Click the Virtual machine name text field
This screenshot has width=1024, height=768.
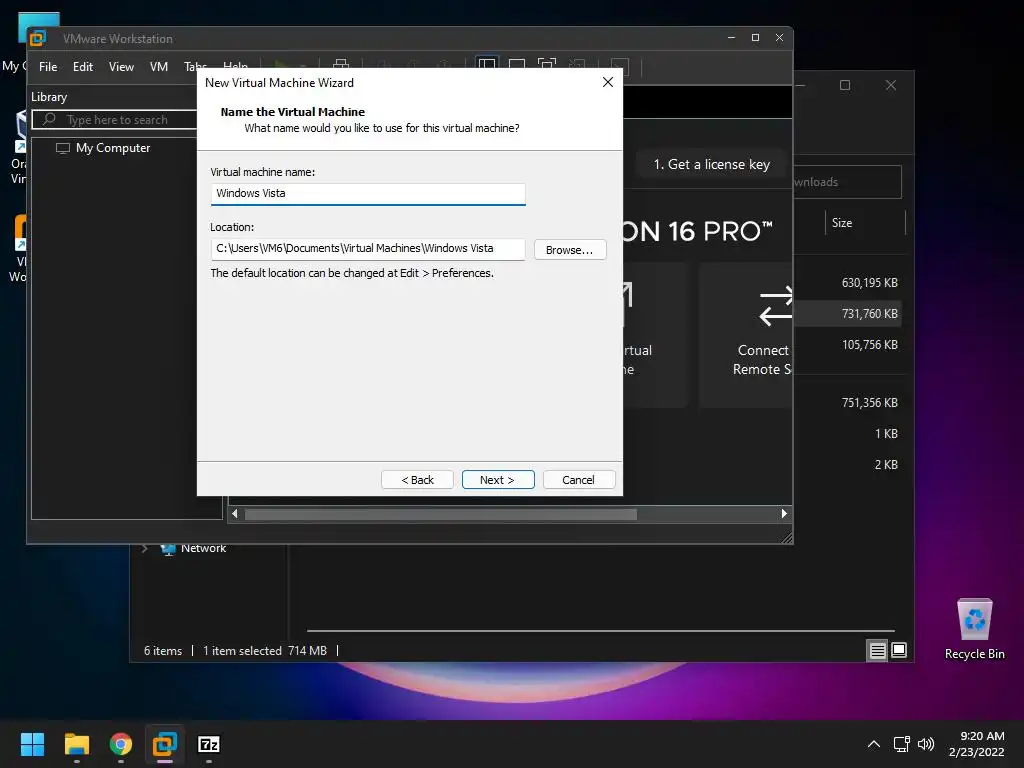coord(368,193)
